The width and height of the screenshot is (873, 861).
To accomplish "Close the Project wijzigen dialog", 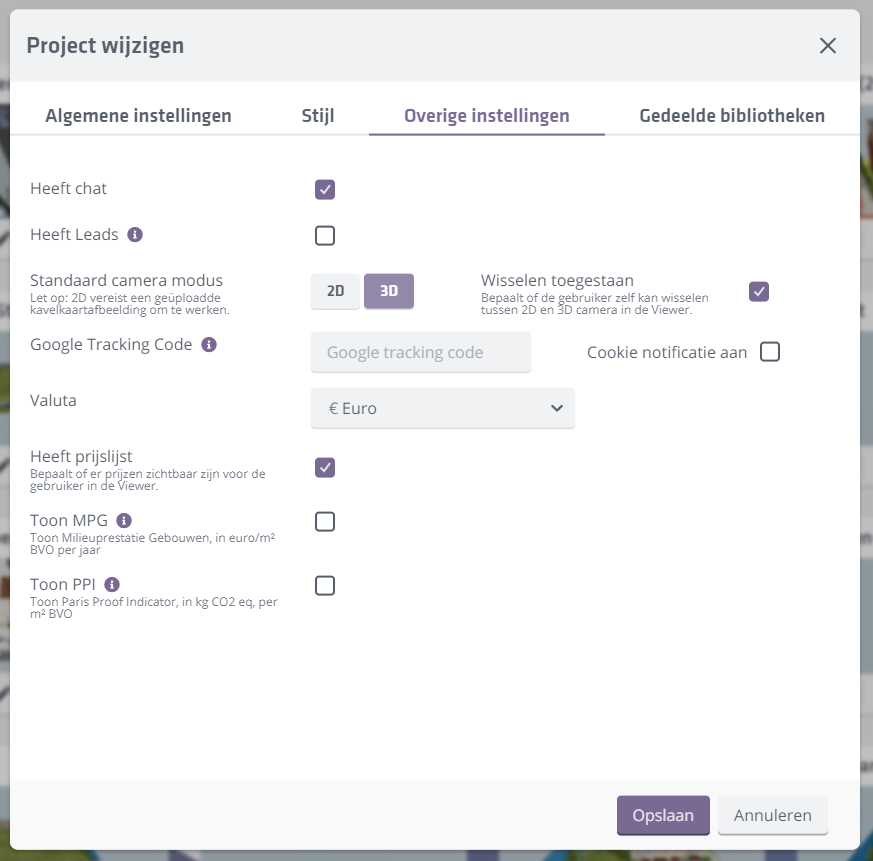I will coord(827,46).
